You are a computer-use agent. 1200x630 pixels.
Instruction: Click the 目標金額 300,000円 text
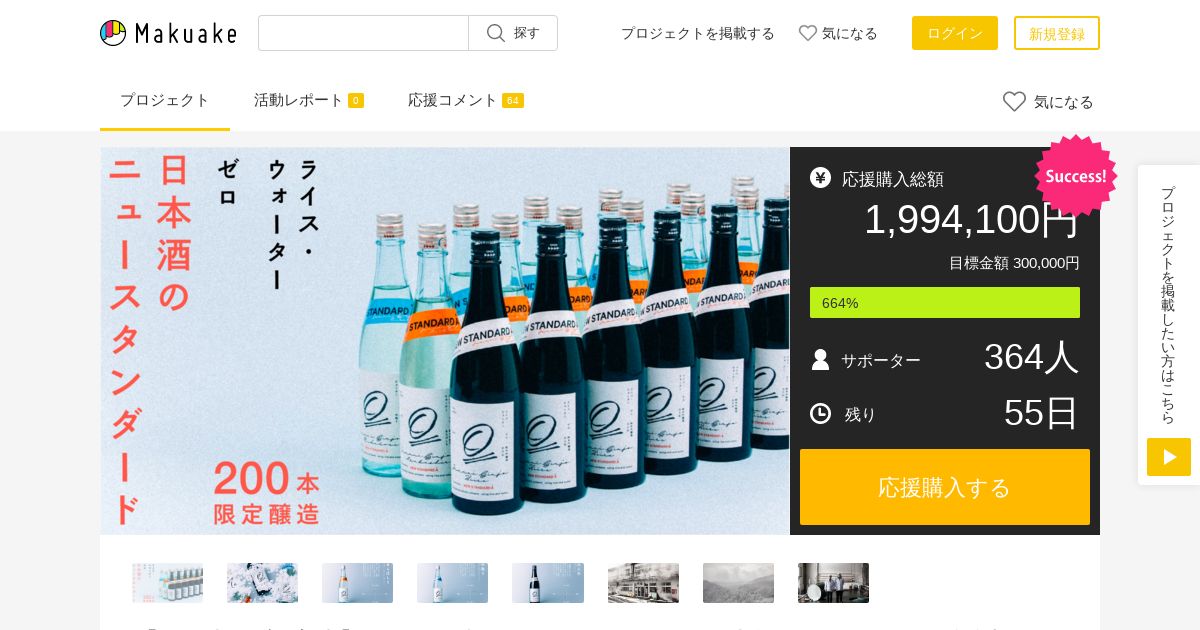pos(1014,263)
